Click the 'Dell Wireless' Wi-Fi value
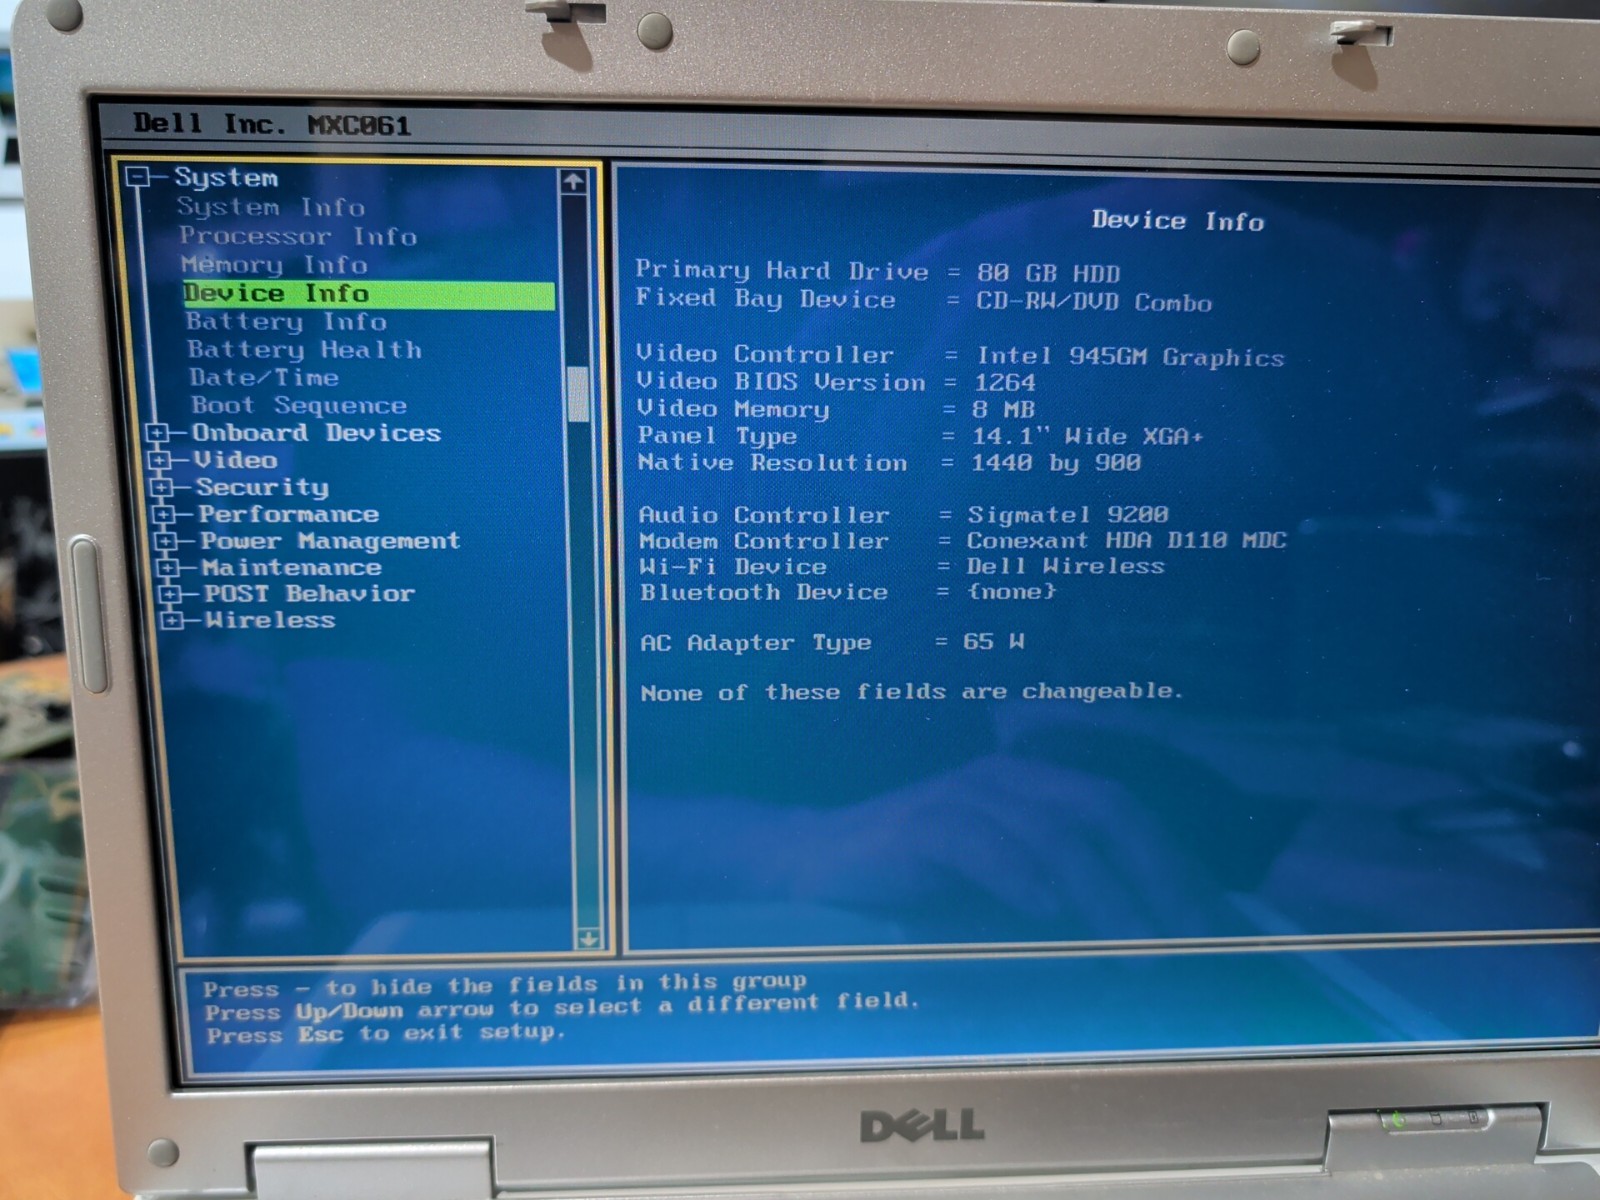Screen dimensions: 1600x1200 pos(1065,566)
